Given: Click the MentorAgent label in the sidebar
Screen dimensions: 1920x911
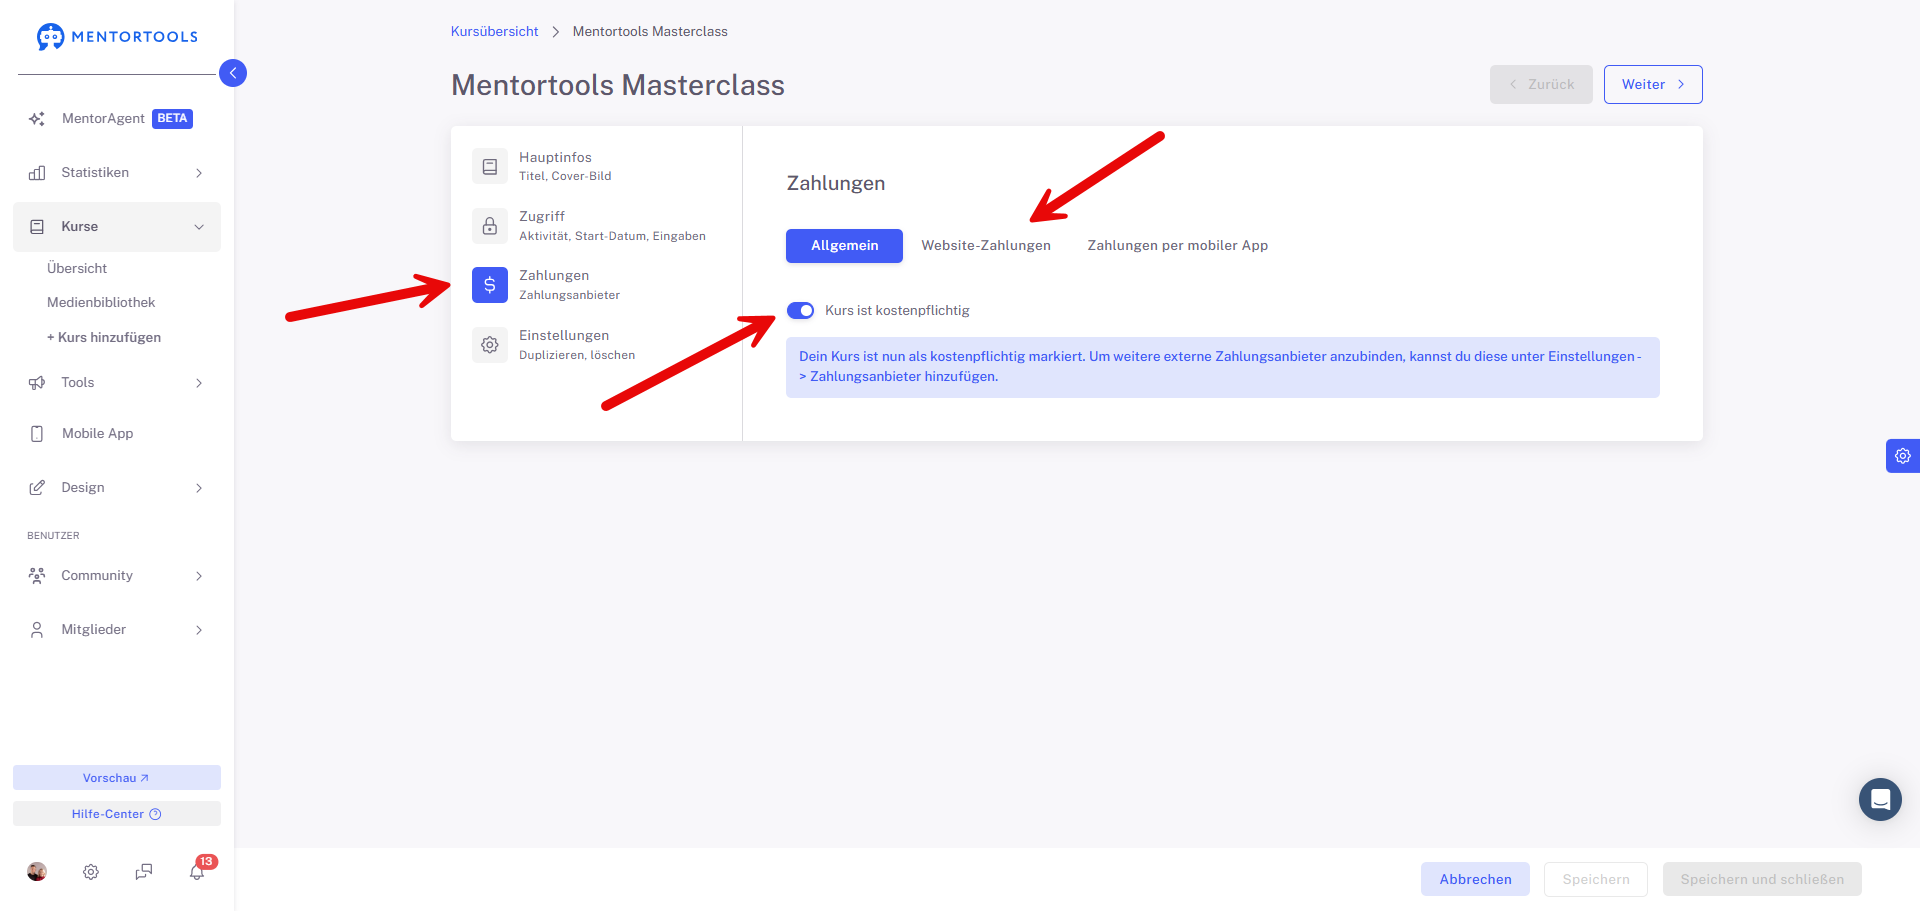Looking at the screenshot, I should click(x=103, y=119).
